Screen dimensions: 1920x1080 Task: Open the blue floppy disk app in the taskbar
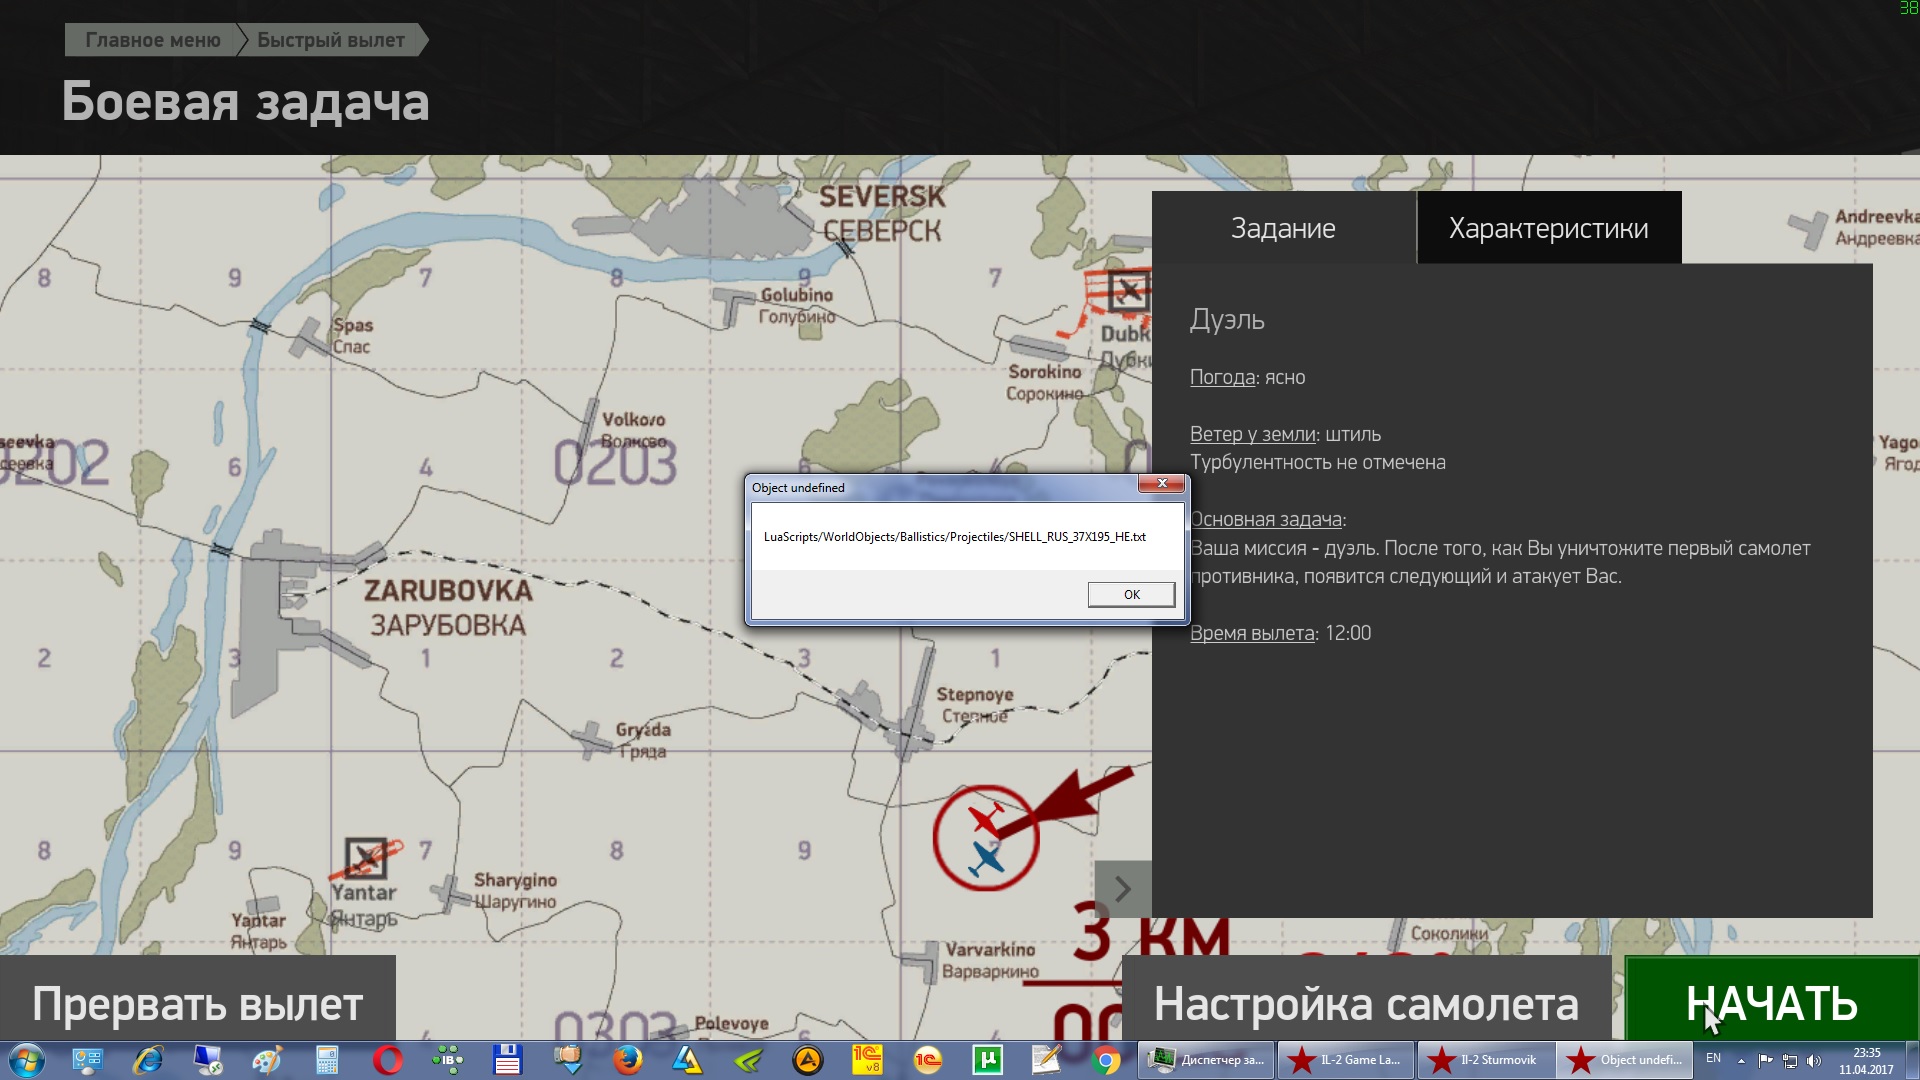coord(507,1060)
